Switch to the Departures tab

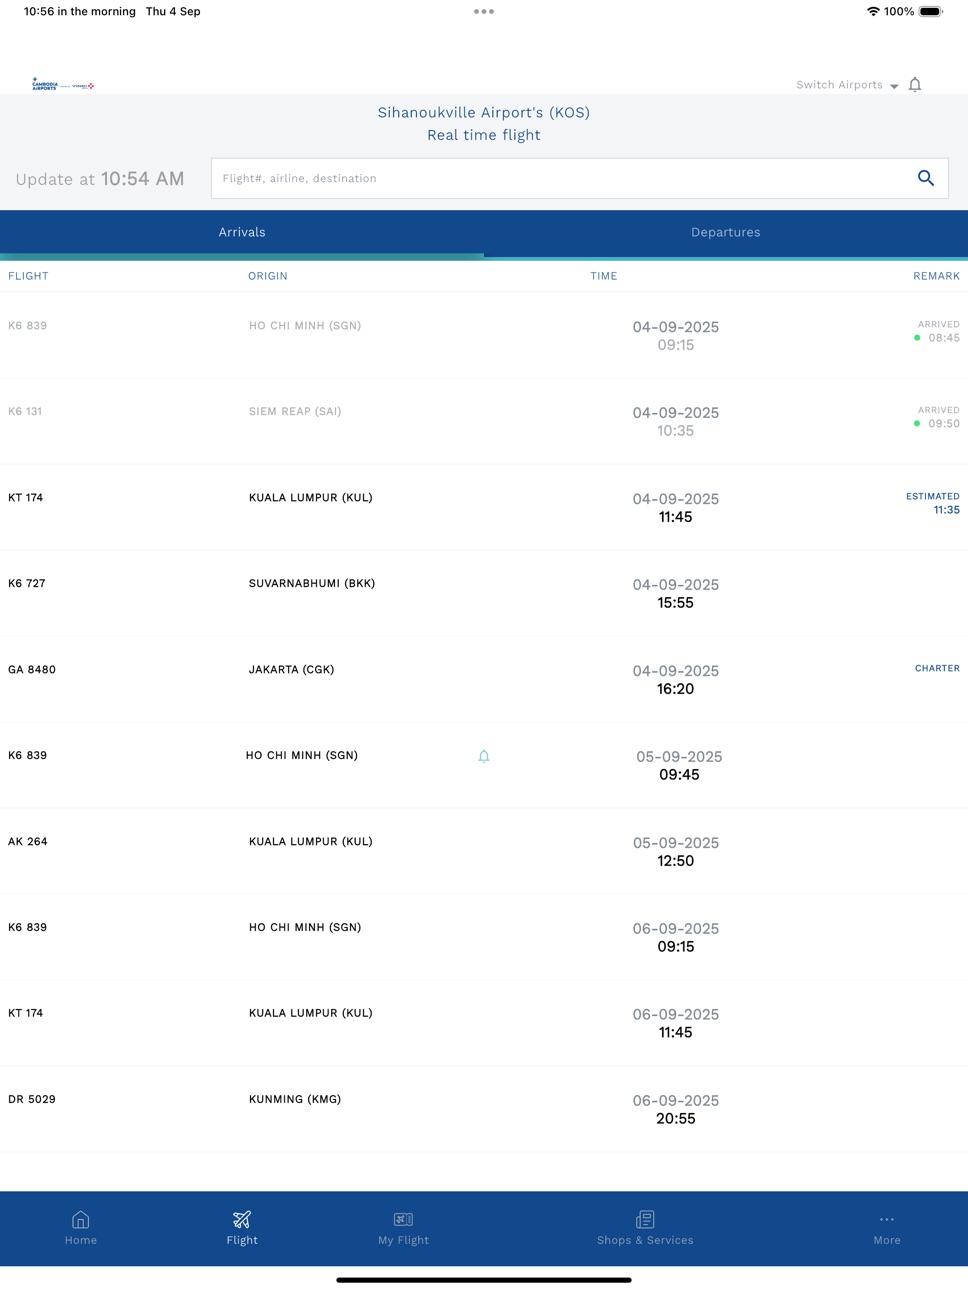tap(726, 233)
